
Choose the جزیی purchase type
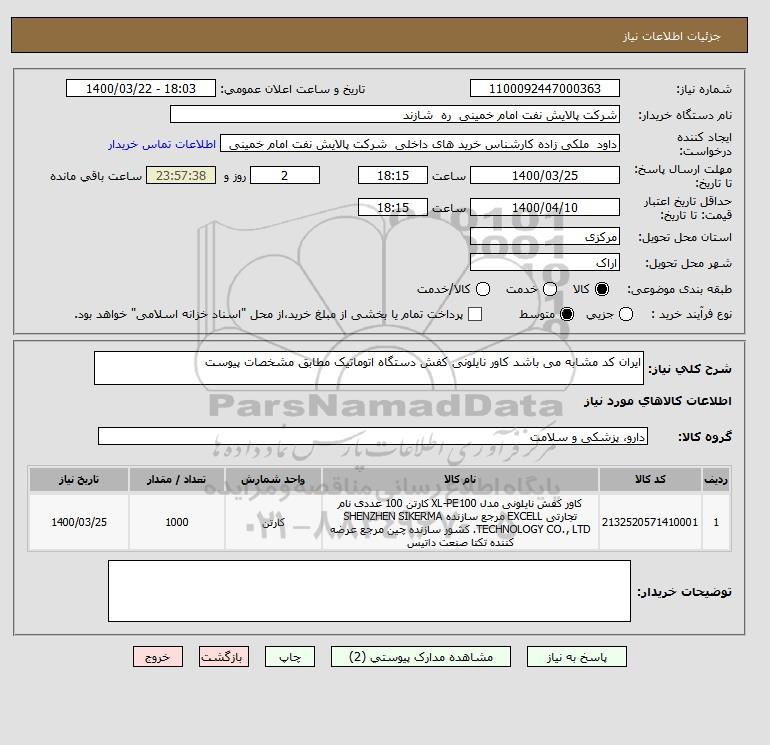pyautogui.click(x=626, y=314)
